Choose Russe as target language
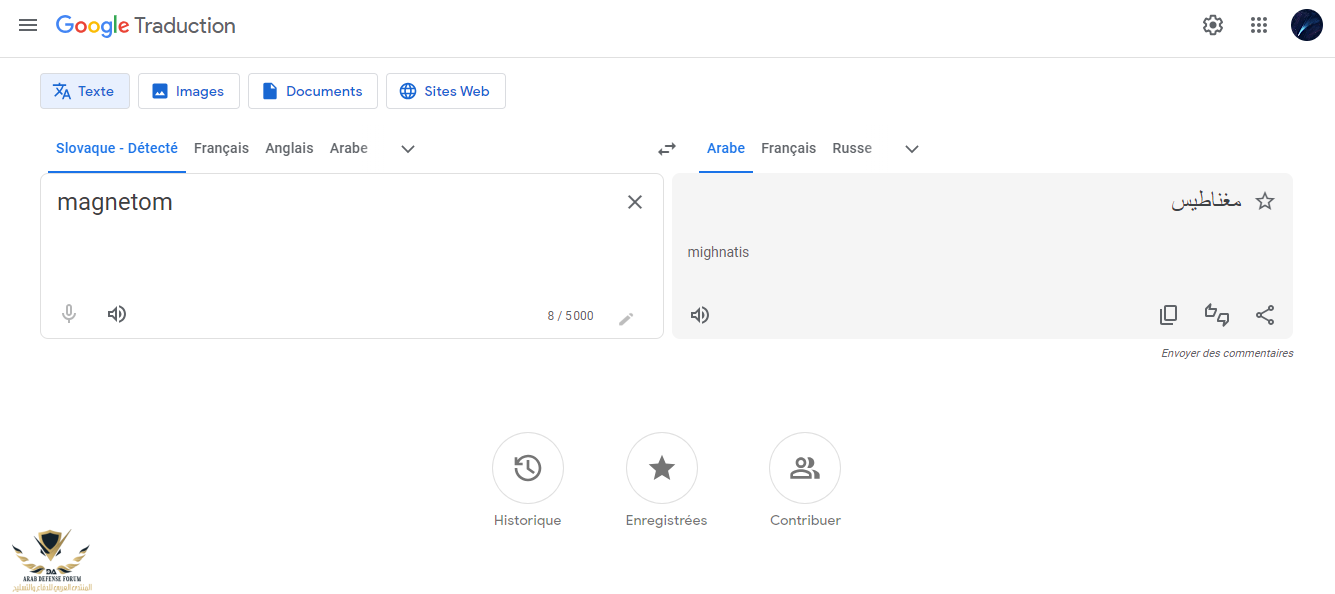Screen dimensions: 1335x594 852,148
